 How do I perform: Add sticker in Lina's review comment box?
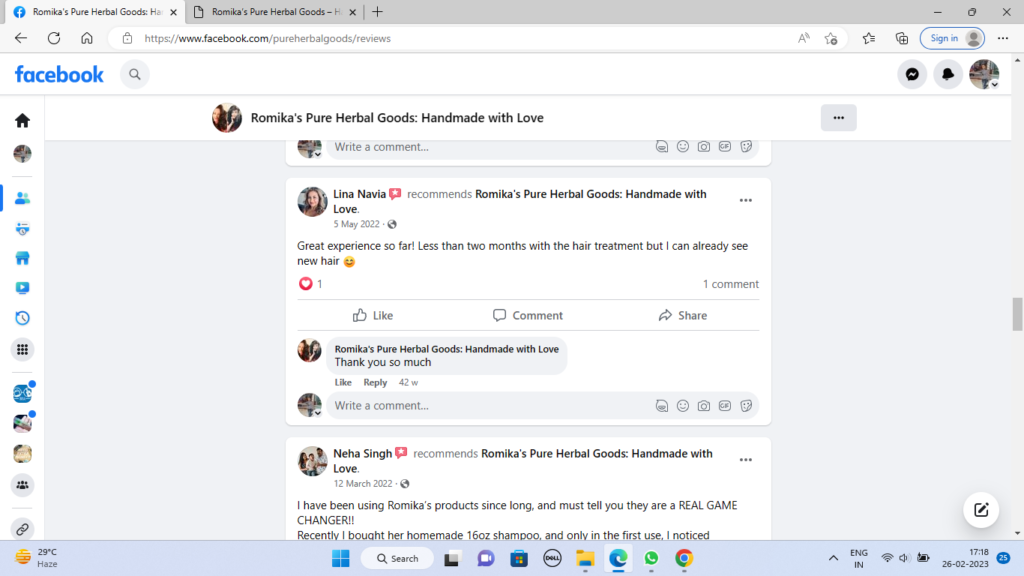pos(746,406)
